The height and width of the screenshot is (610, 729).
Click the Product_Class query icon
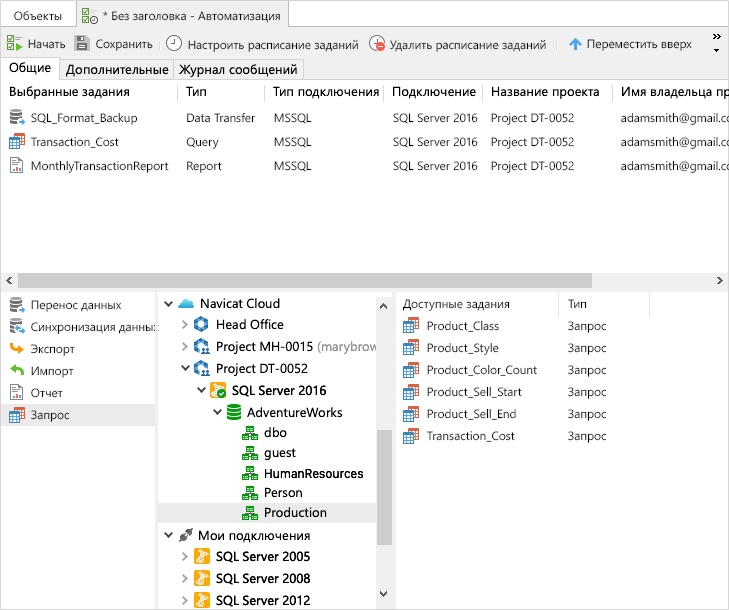coord(411,325)
